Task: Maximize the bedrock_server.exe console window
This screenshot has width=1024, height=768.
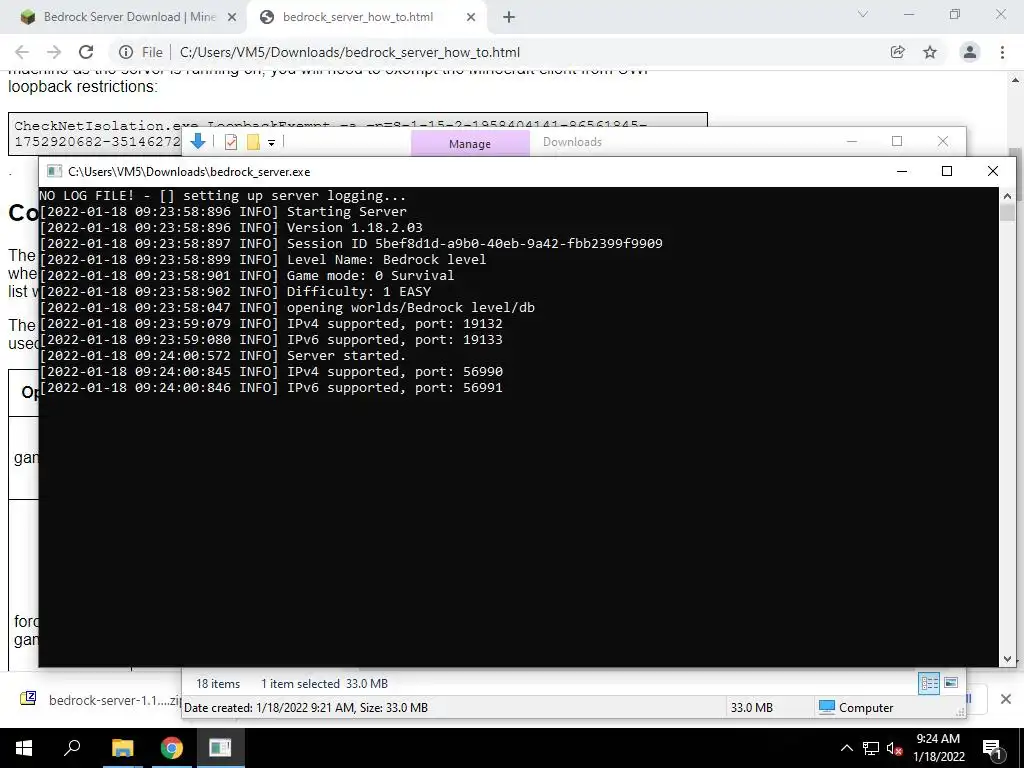Action: coord(947,171)
